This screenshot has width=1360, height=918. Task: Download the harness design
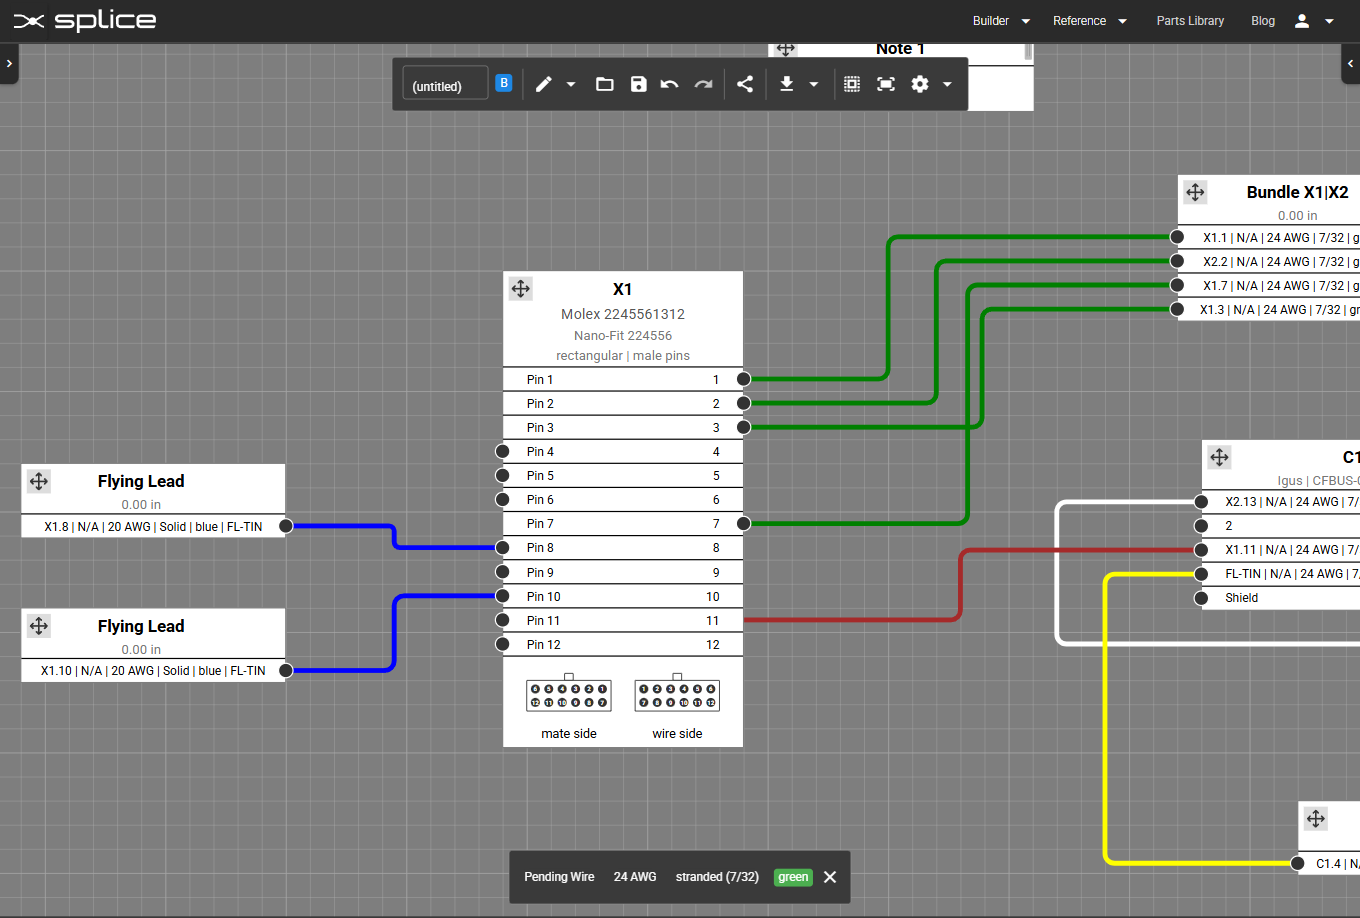787,84
